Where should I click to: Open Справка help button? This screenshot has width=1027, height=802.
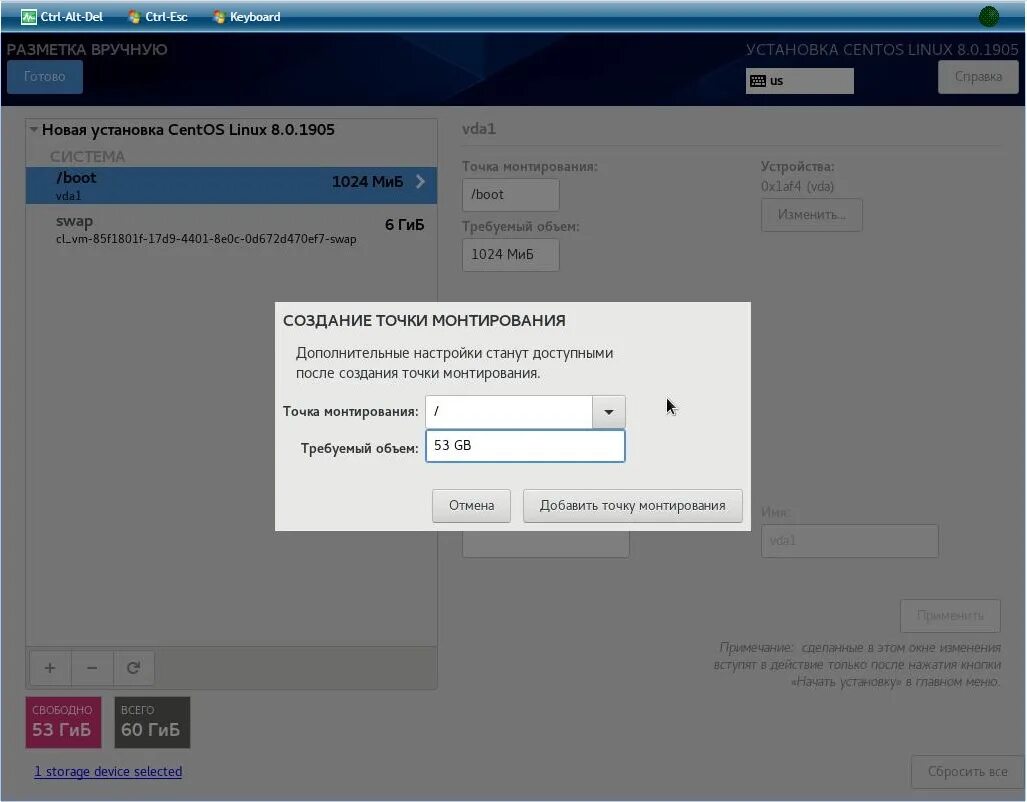978,77
